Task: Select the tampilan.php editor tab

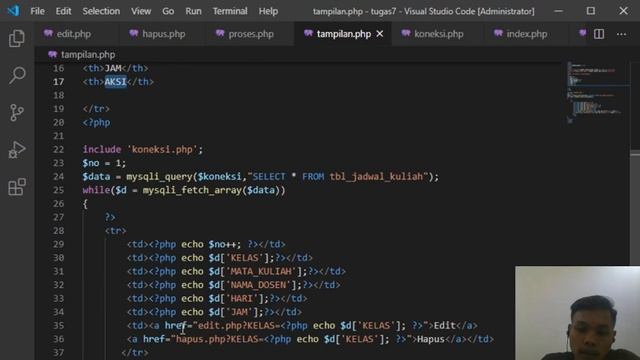Action: 344,34
